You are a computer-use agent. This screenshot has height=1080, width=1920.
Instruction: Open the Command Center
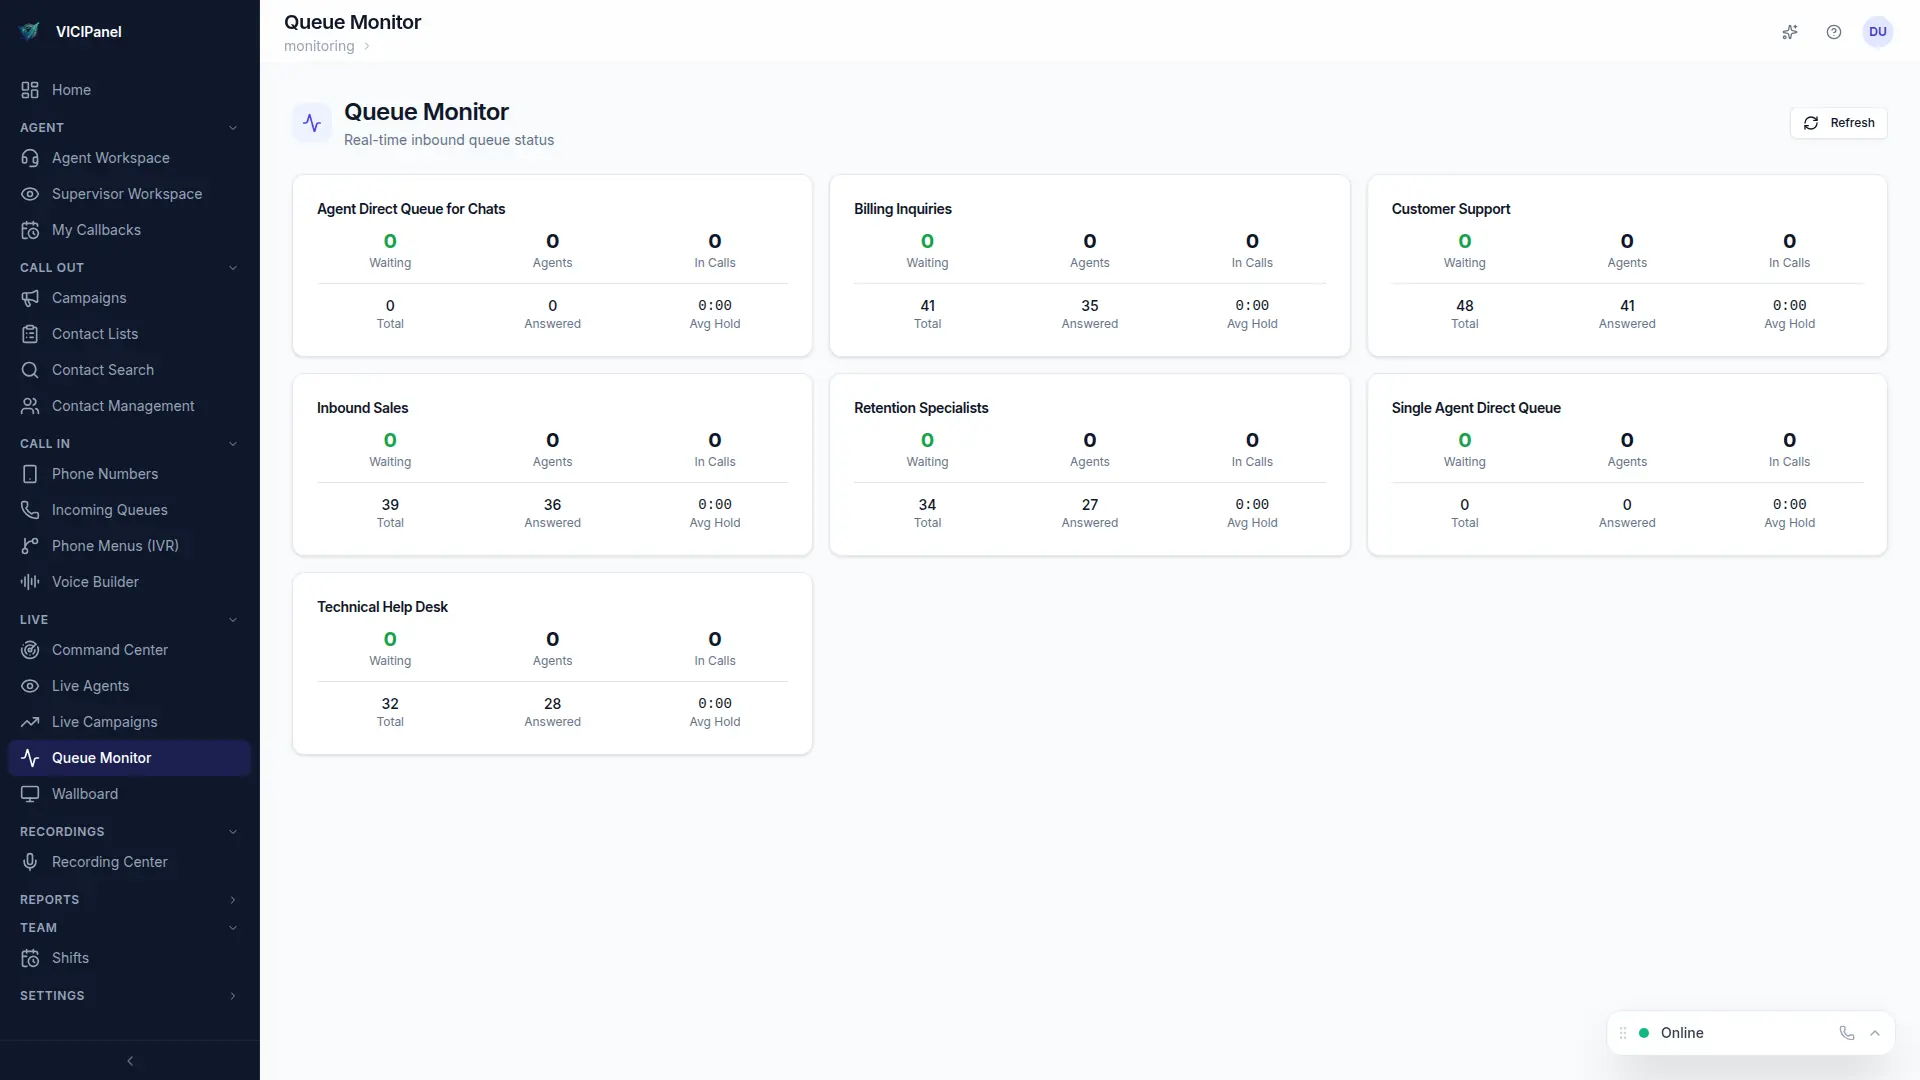click(x=109, y=649)
